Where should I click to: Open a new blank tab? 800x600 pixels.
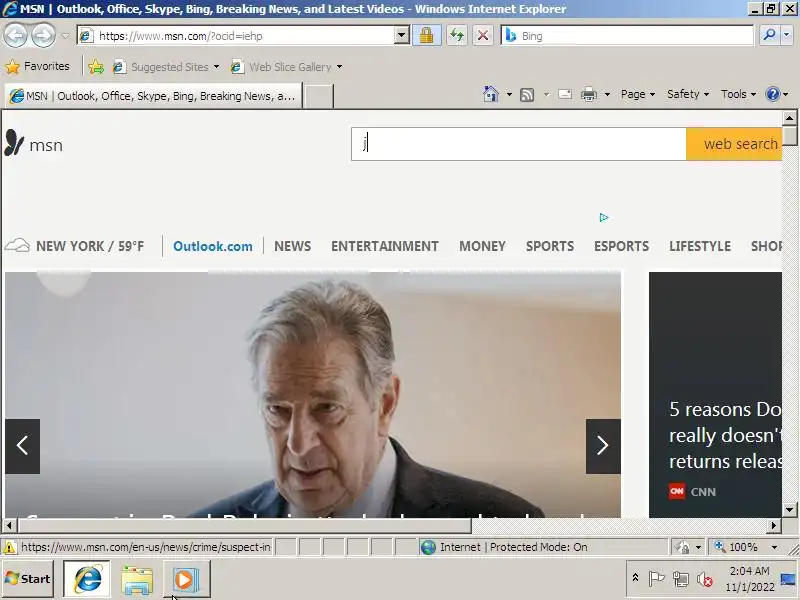(x=318, y=96)
